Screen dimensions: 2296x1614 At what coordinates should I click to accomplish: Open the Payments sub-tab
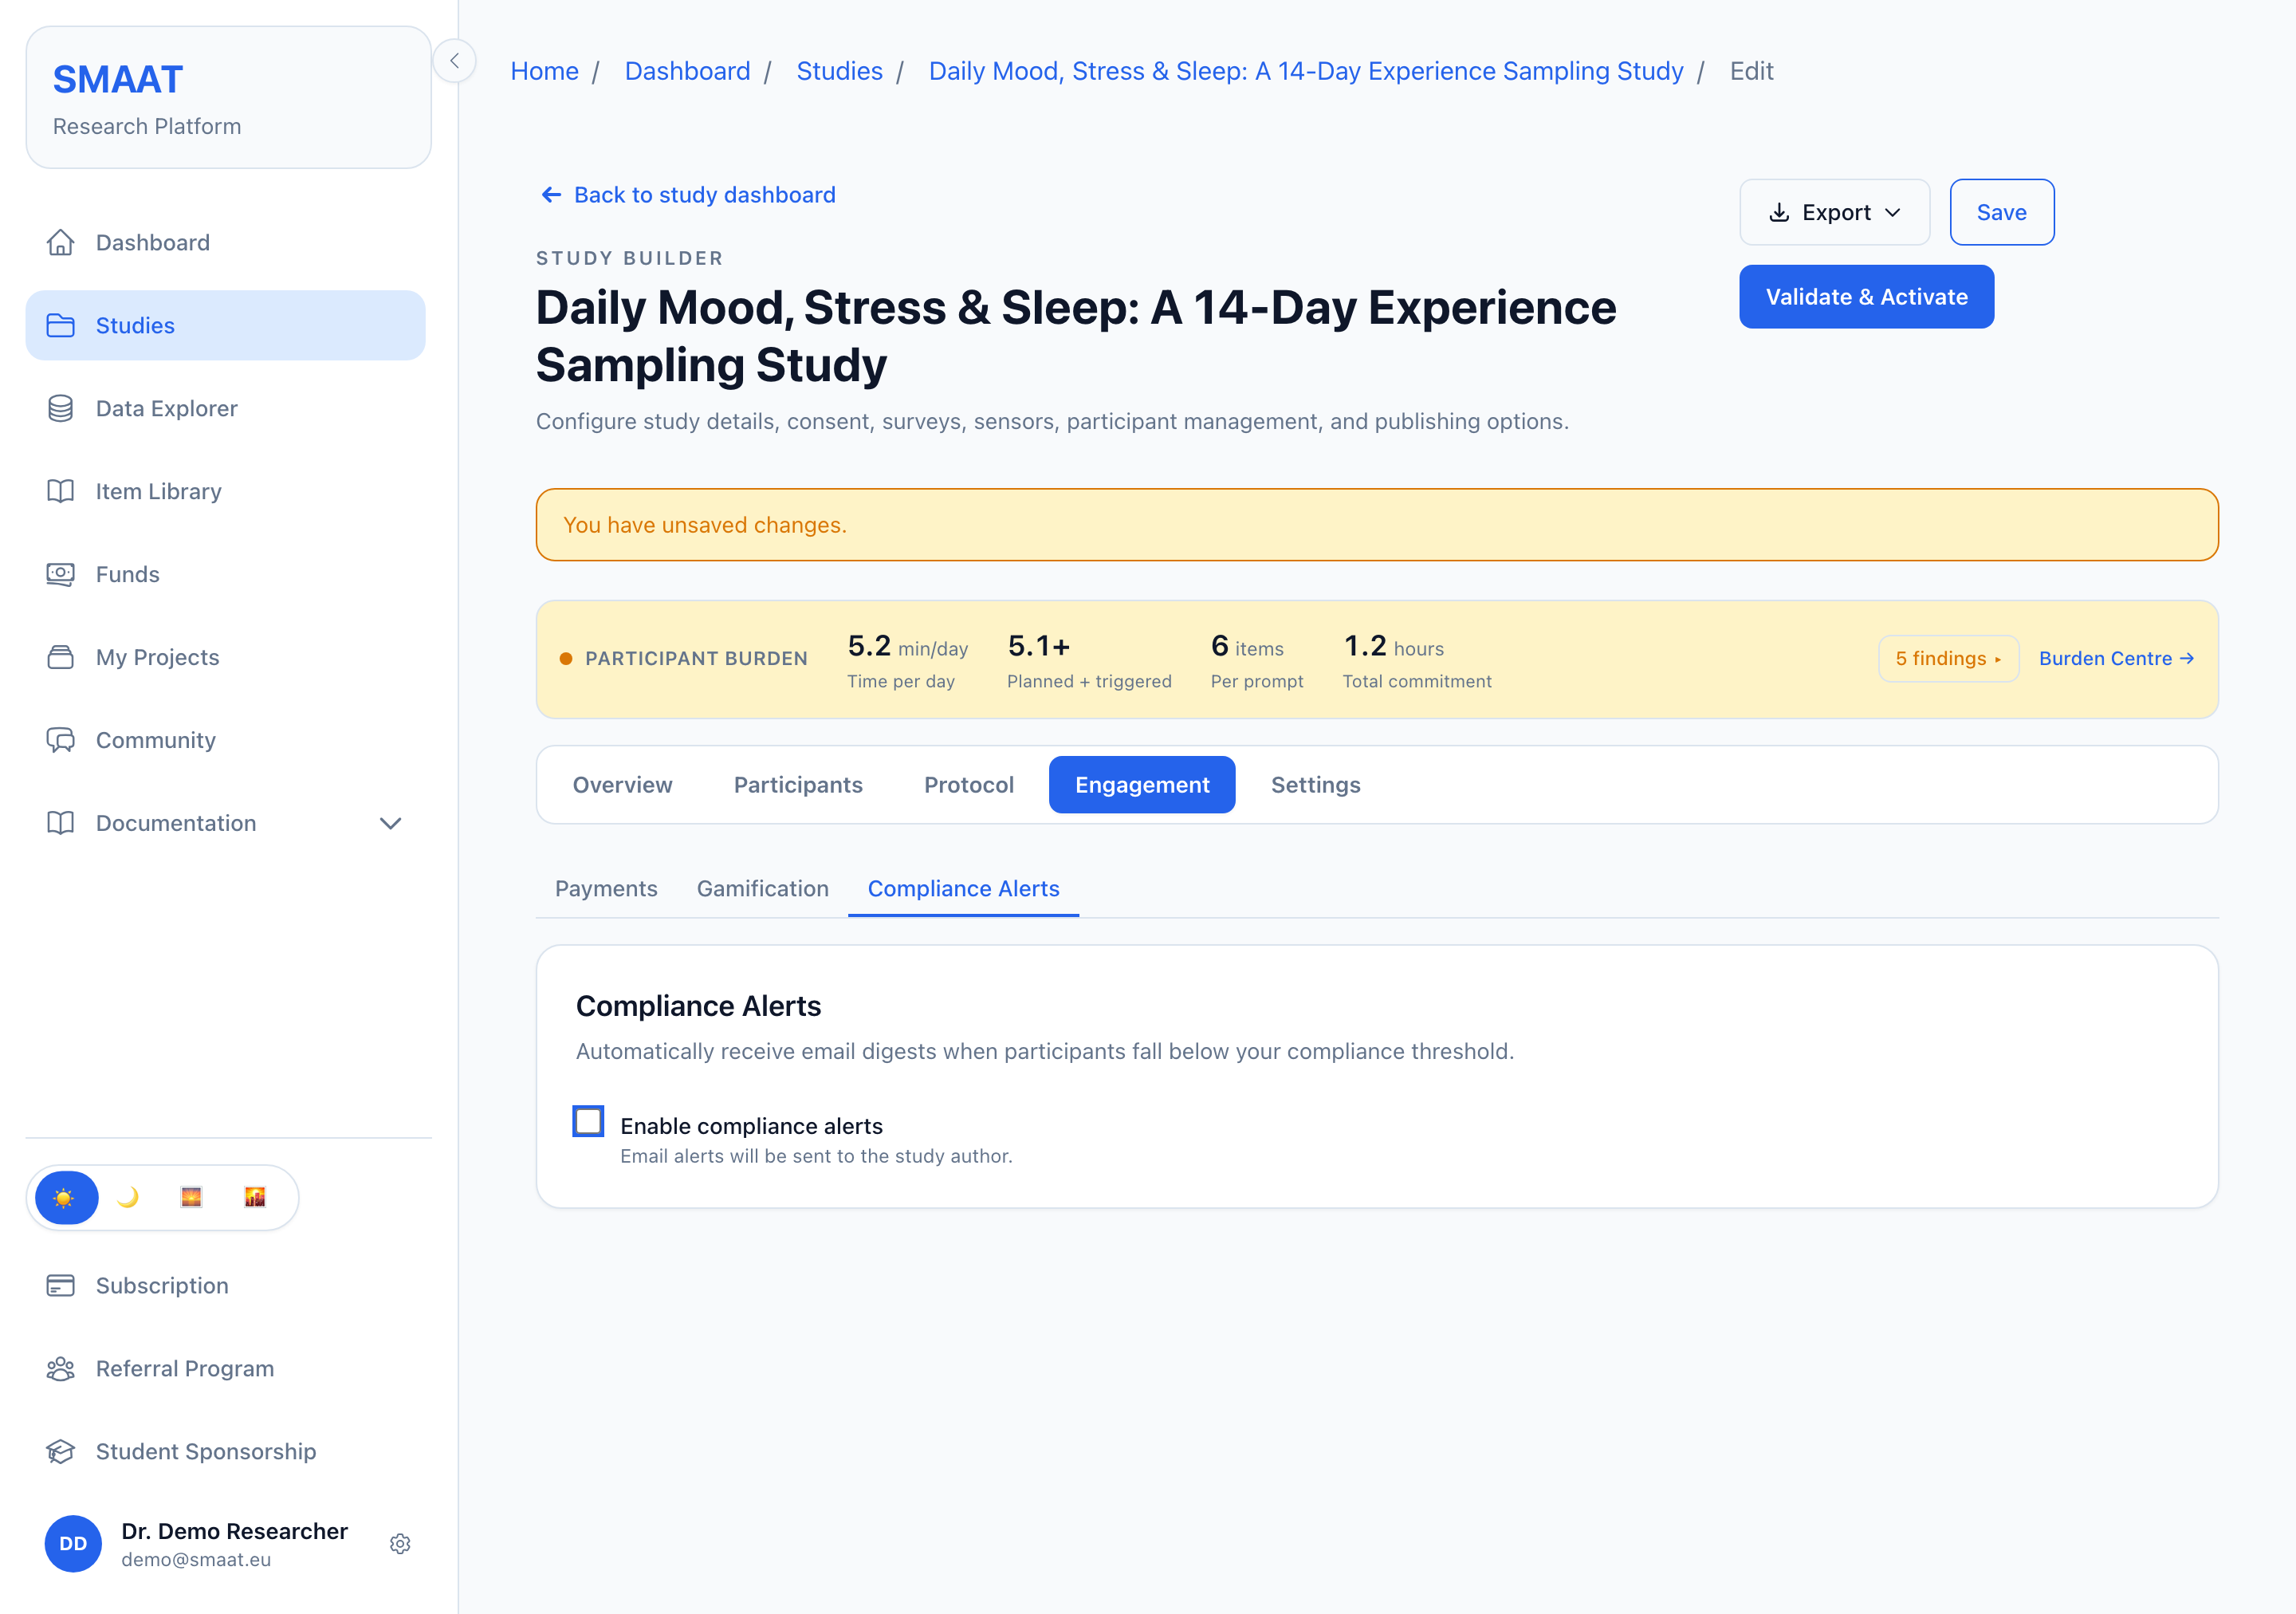coord(606,888)
